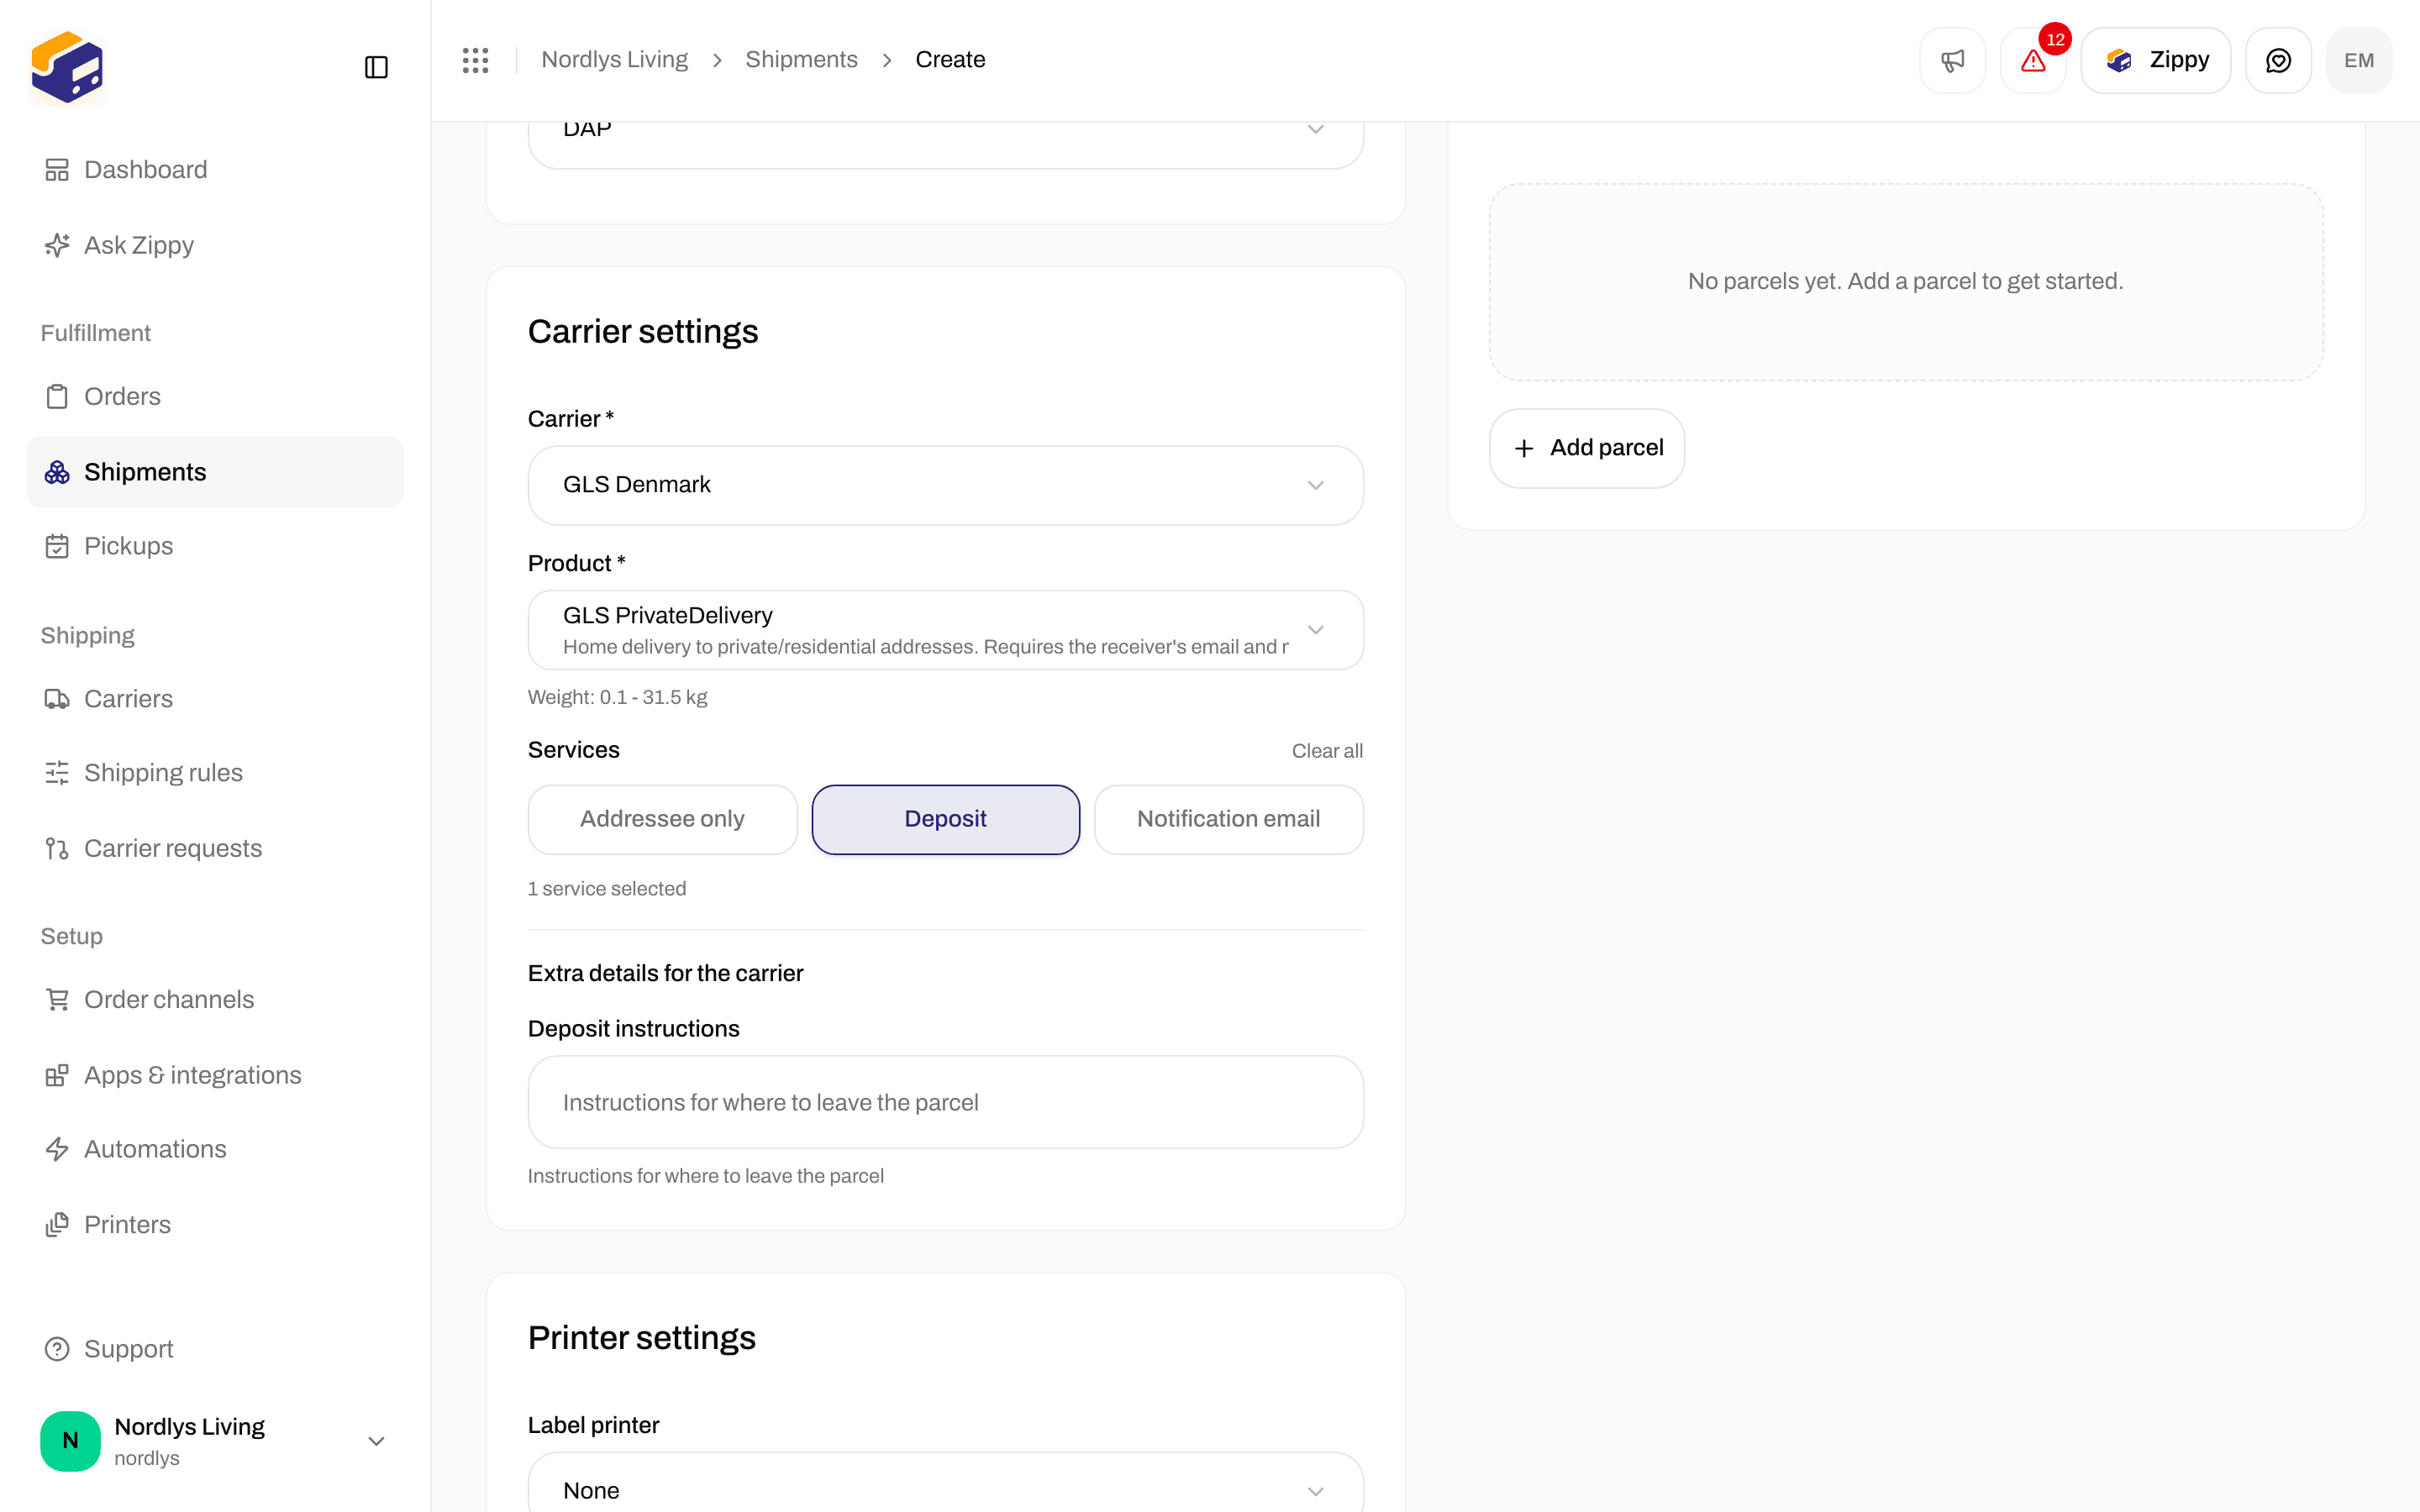Click the Zippy logo in sidebar

click(67, 67)
